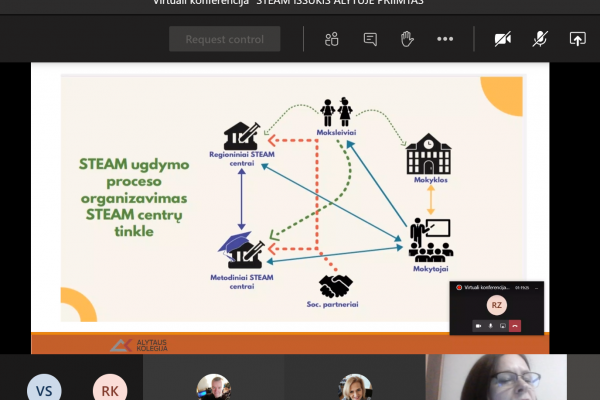This screenshot has width=600, height=400.
Task: Unmute the microphone in top toolbar
Action: pos(540,39)
